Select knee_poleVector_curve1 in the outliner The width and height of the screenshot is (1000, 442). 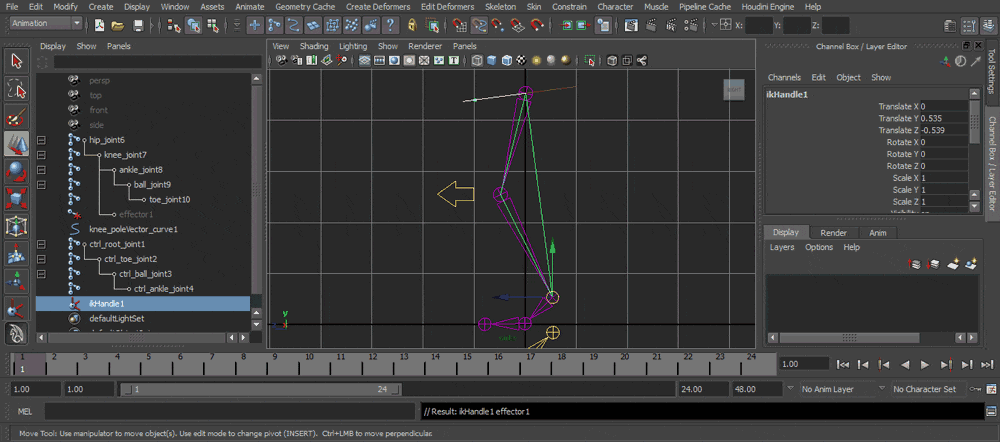click(133, 229)
